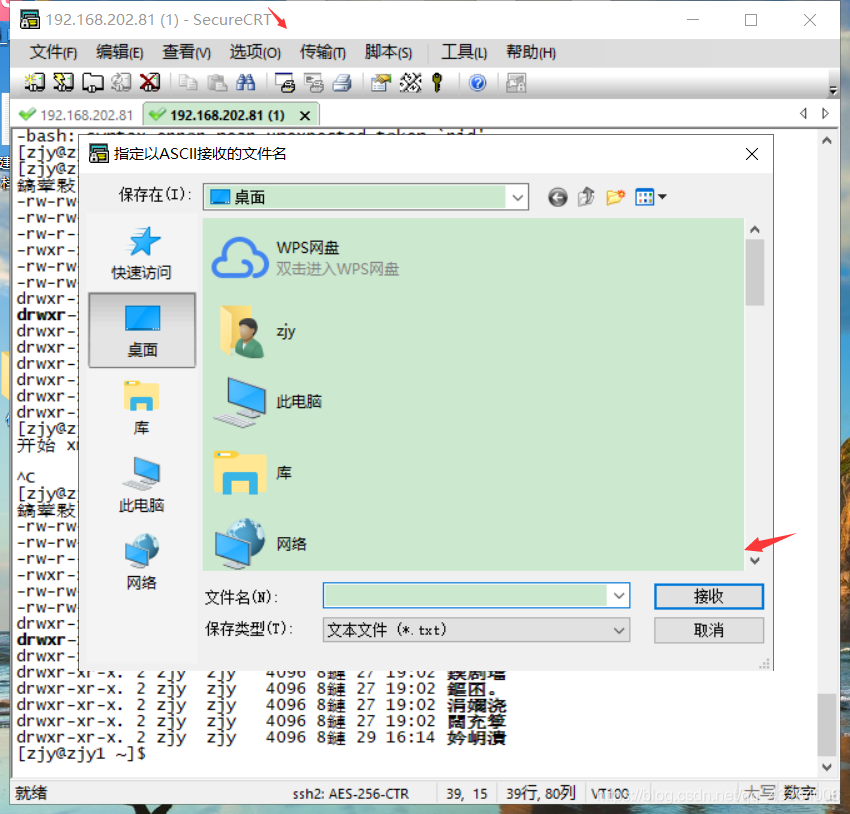Switch to first 192.168.202.81 tab

[76, 115]
